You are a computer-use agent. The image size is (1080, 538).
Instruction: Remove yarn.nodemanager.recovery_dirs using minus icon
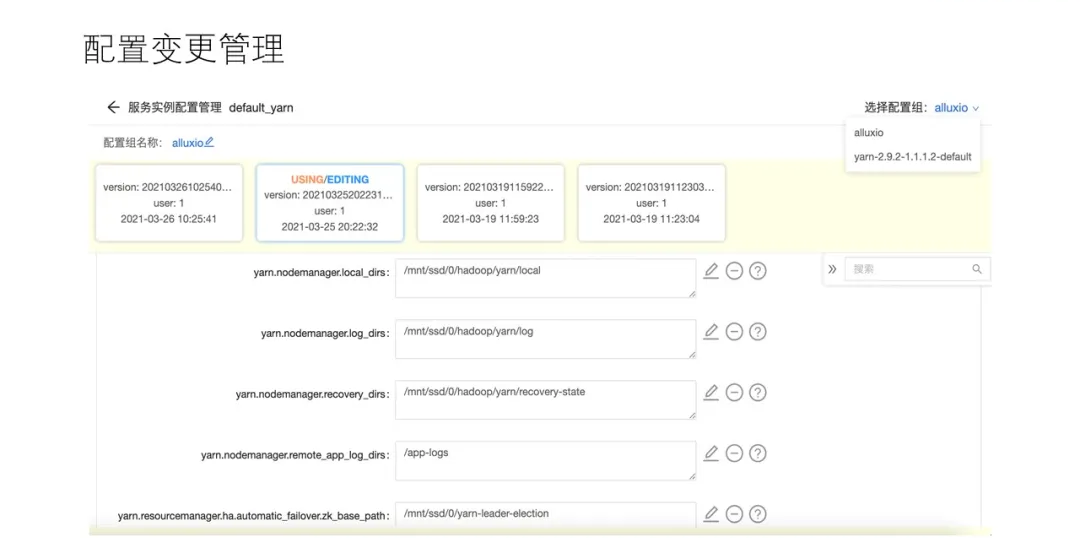pos(734,393)
